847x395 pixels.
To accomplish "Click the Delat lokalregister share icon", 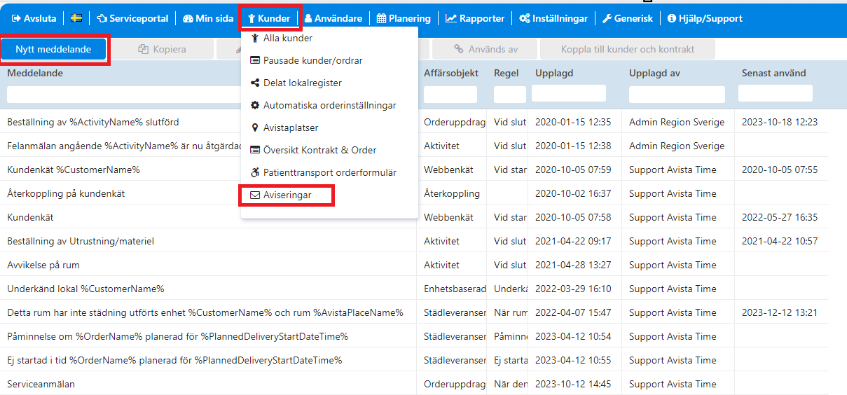I will [x=255, y=83].
